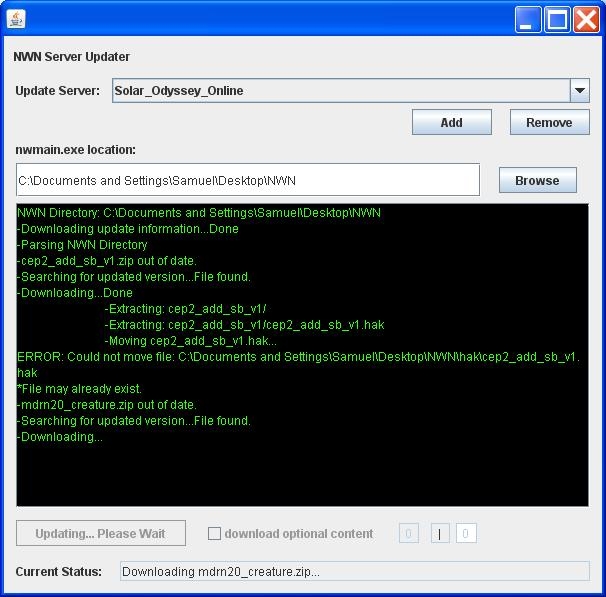Click the middle separator box between counters

[440, 534]
